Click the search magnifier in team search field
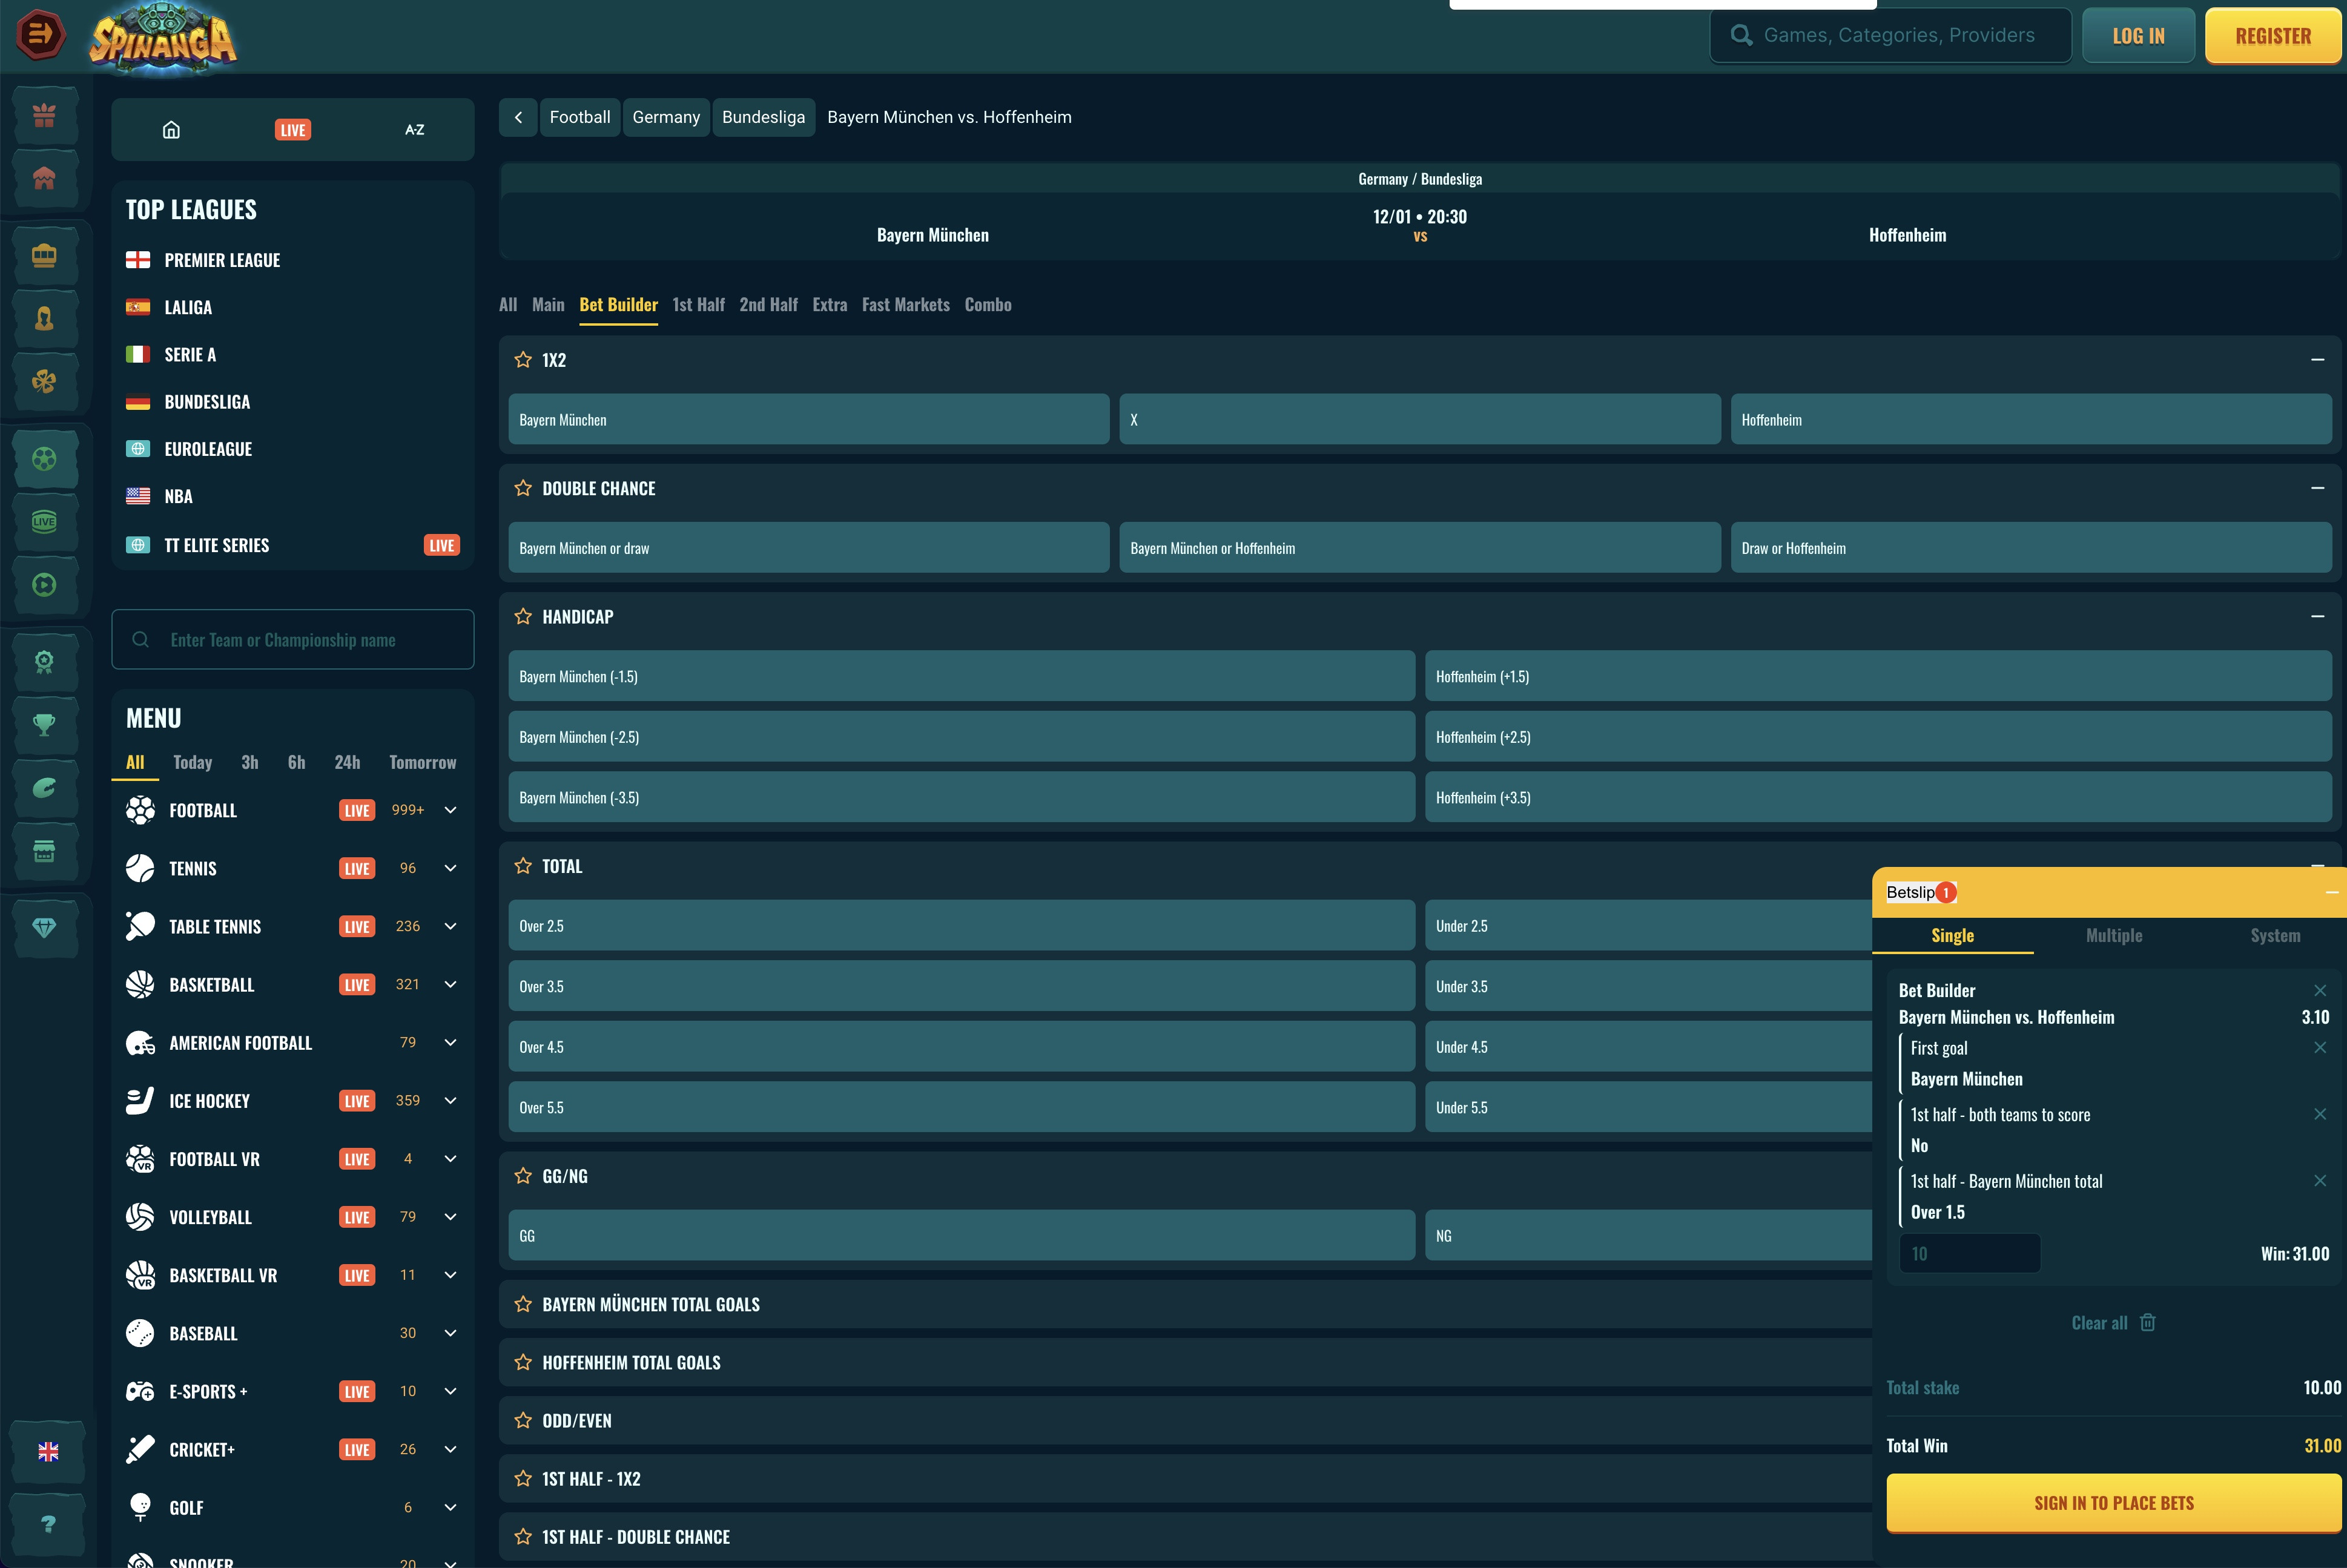Image resolution: width=2347 pixels, height=1568 pixels. coord(141,639)
